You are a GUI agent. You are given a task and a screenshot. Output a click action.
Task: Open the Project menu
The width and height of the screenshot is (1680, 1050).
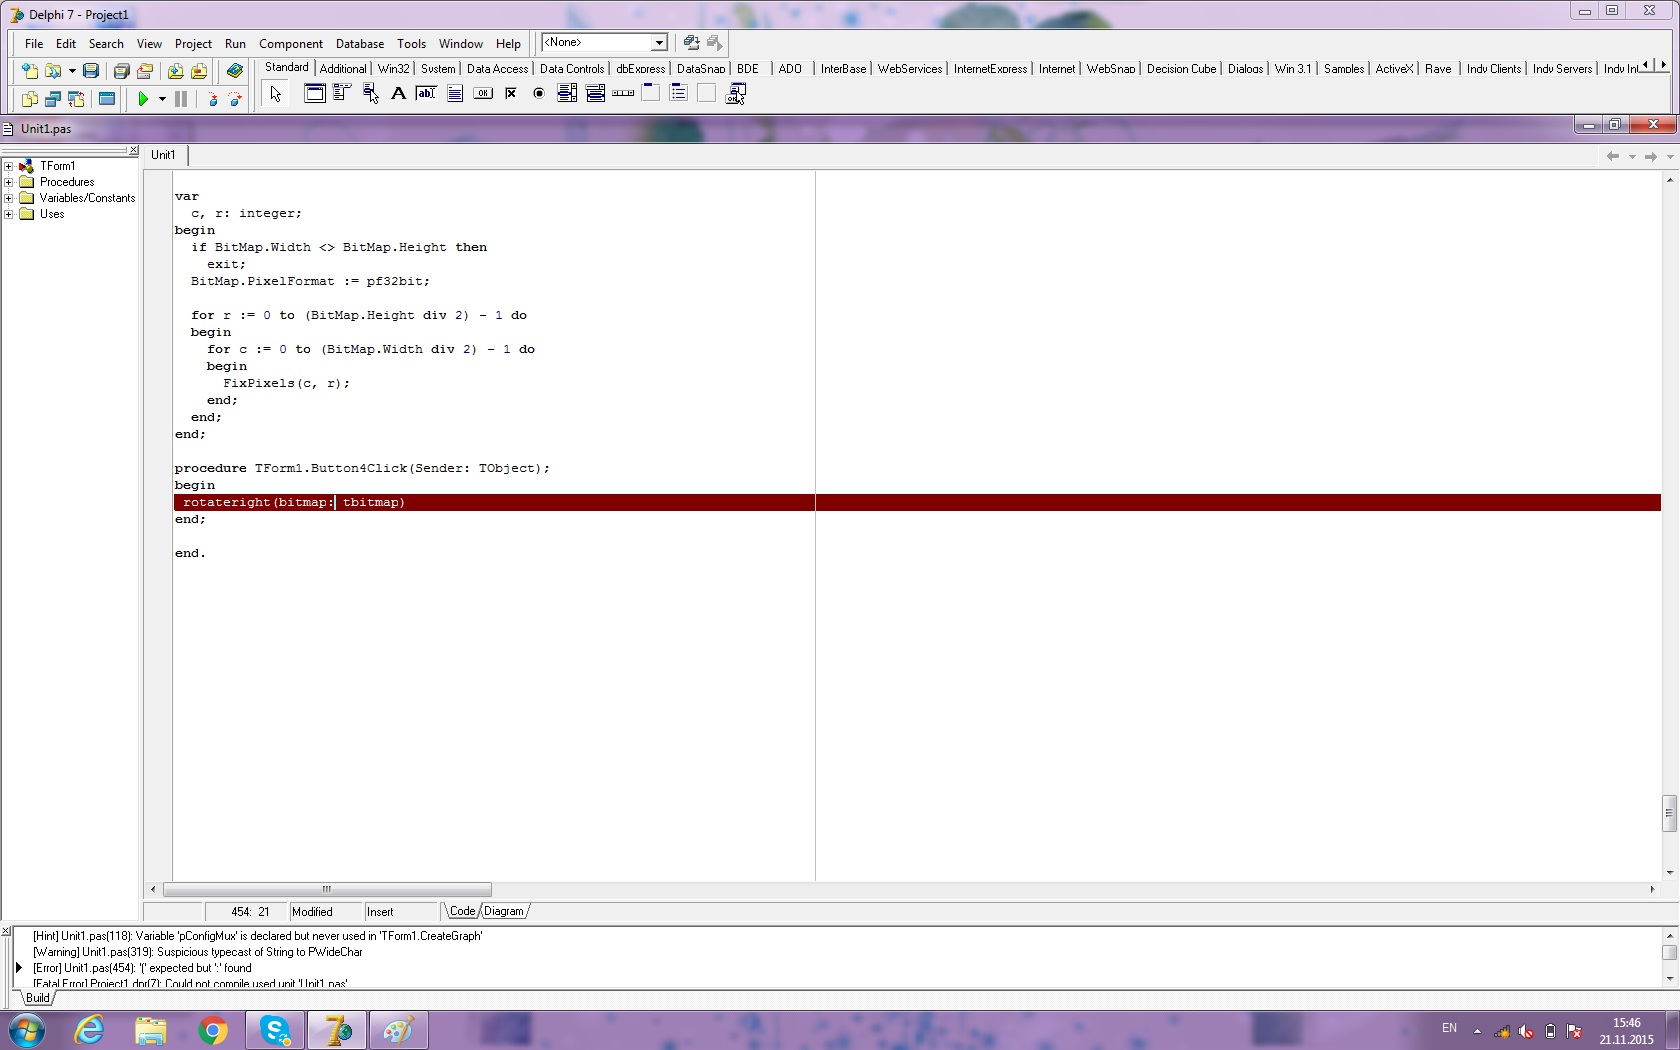point(192,44)
